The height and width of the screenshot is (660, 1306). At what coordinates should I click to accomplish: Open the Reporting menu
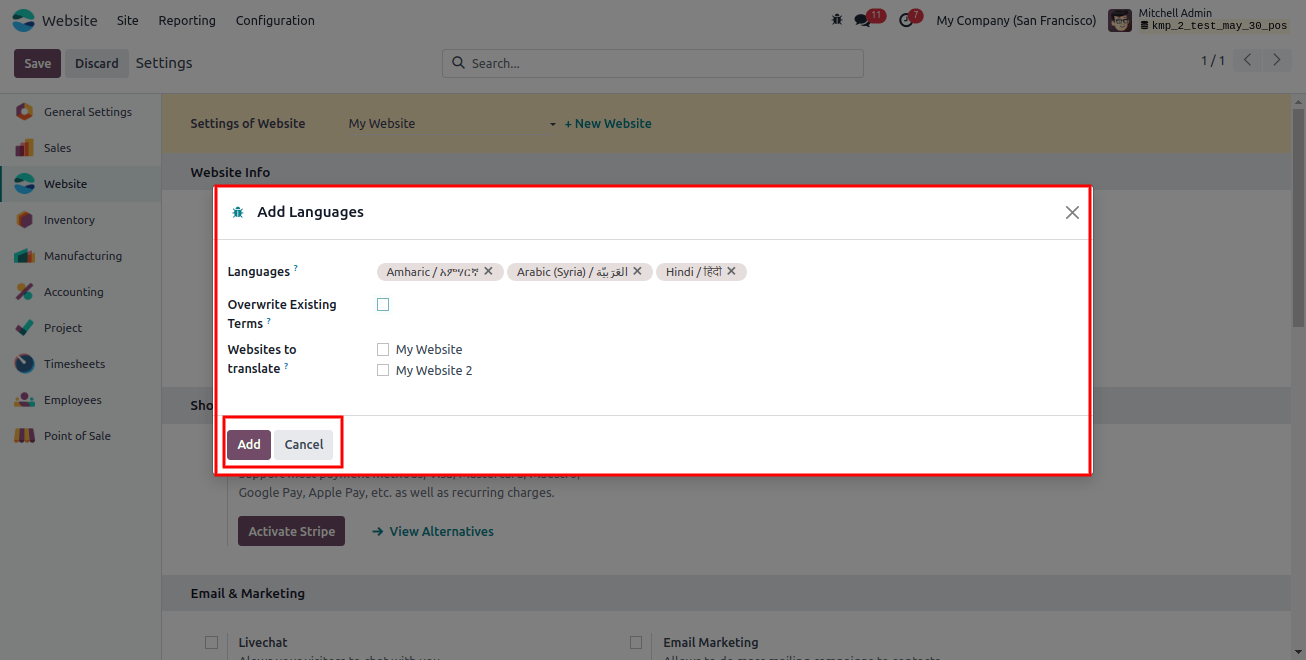pyautogui.click(x=187, y=20)
